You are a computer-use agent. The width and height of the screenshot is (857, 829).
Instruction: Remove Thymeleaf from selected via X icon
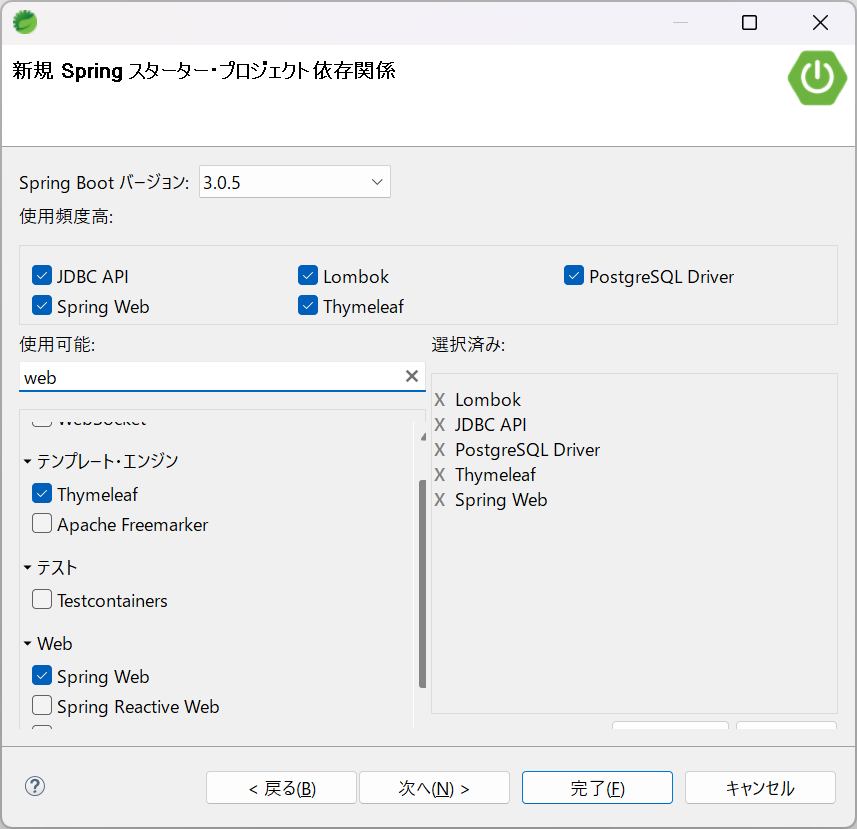click(x=440, y=475)
